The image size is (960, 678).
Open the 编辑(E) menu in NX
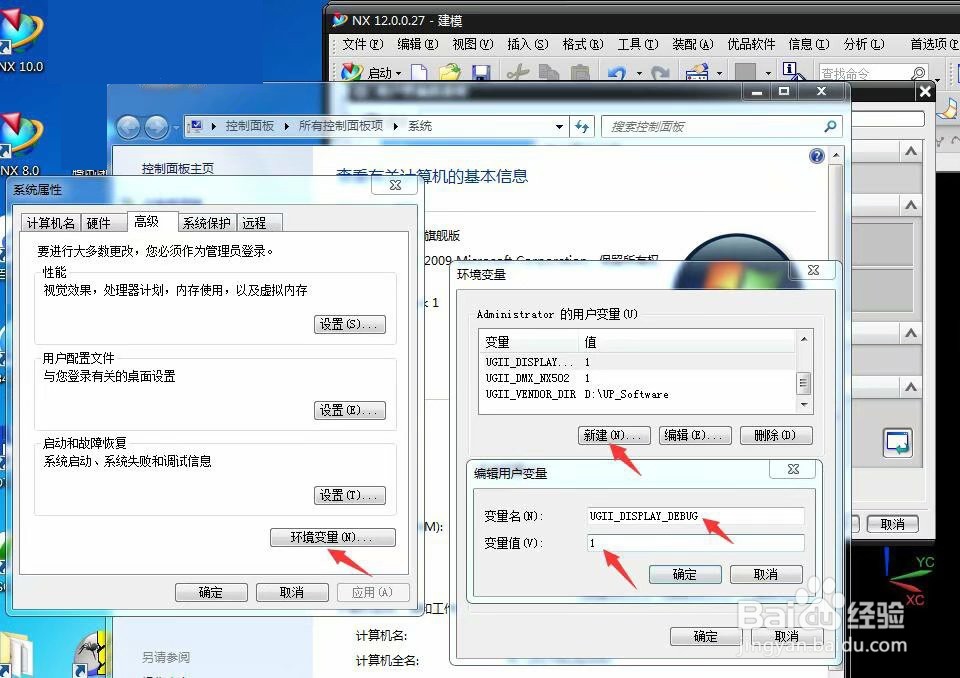tap(418, 44)
